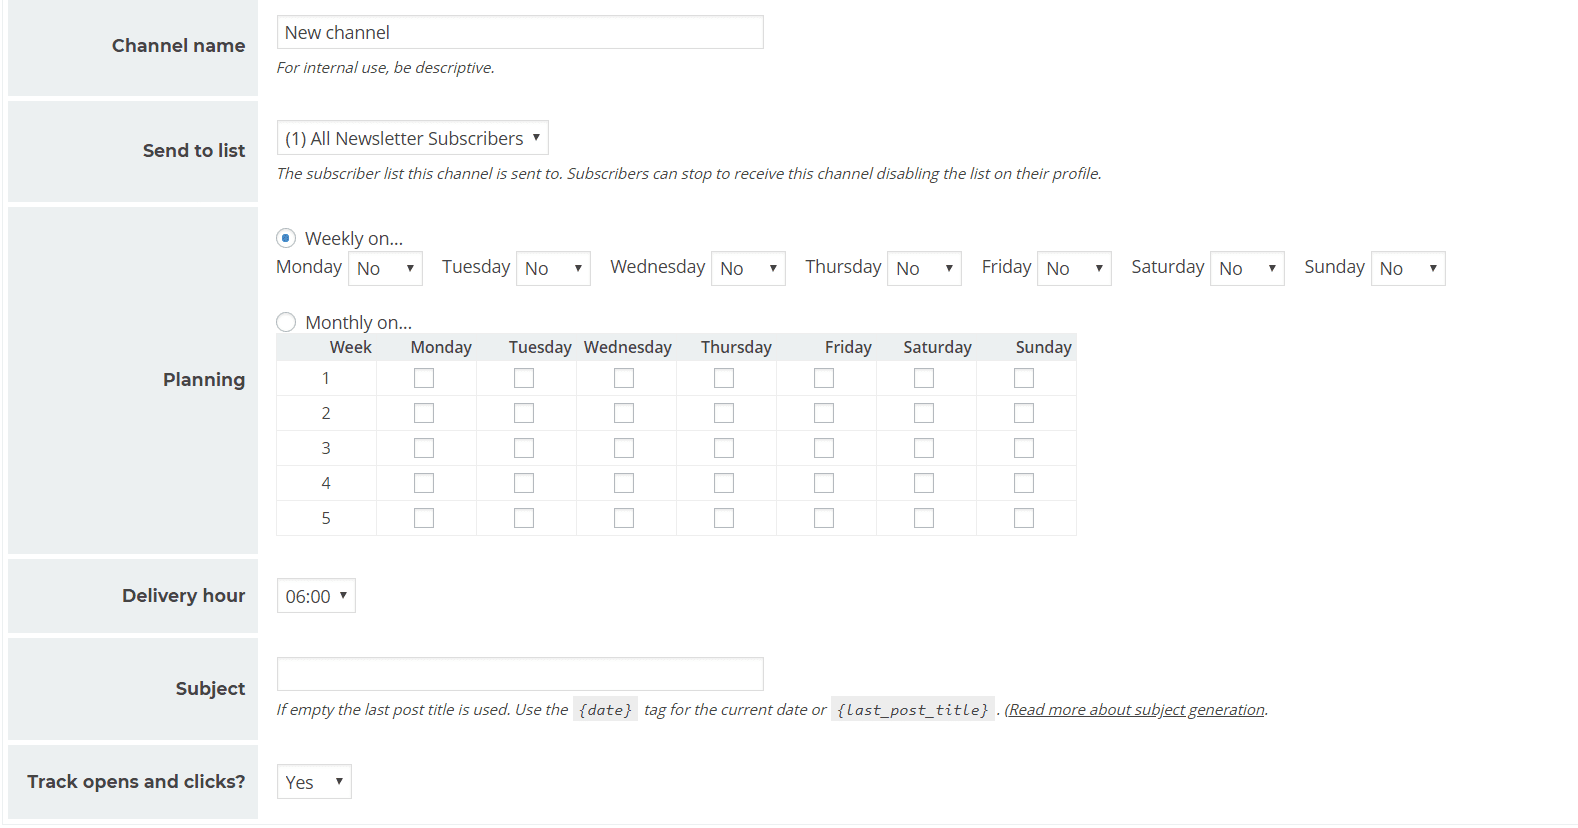
Task: Open the Sunday weekly dropdown
Action: click(1408, 268)
